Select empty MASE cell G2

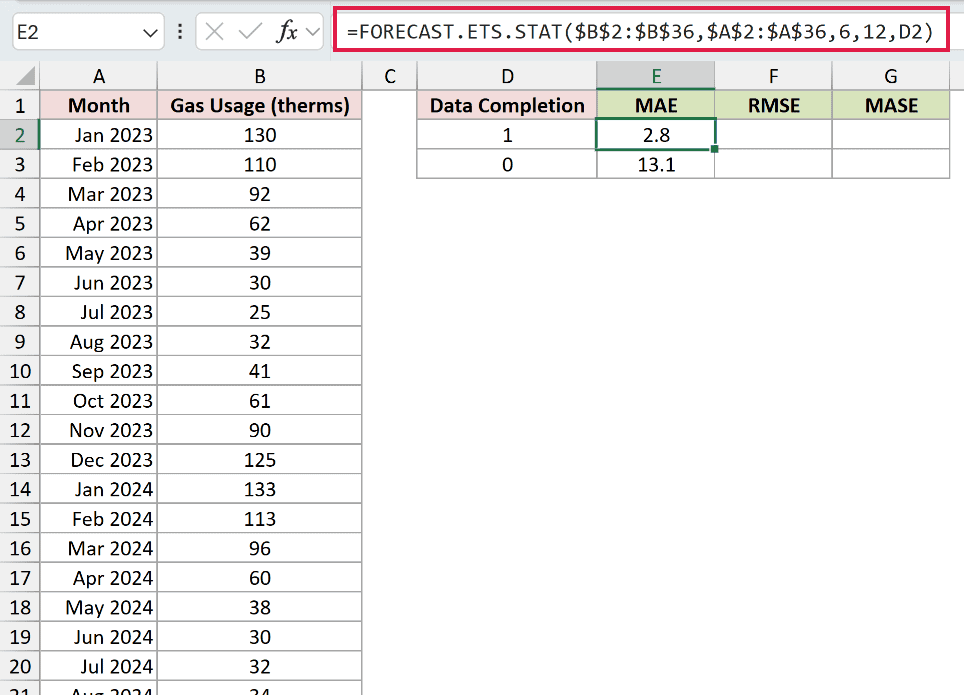890,135
